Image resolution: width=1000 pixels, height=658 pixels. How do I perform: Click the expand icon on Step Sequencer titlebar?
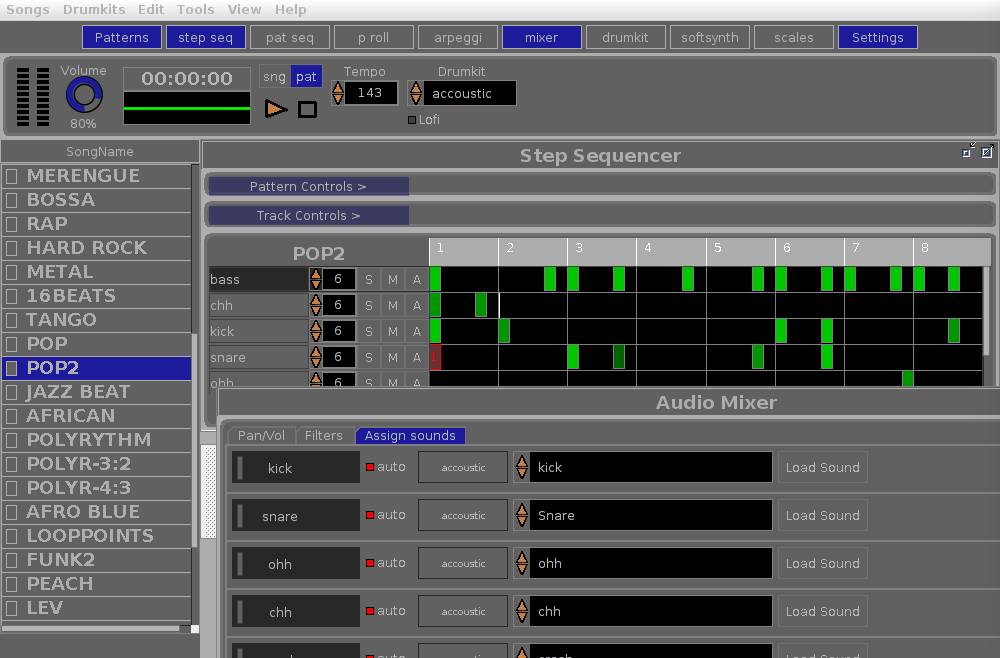[986, 152]
